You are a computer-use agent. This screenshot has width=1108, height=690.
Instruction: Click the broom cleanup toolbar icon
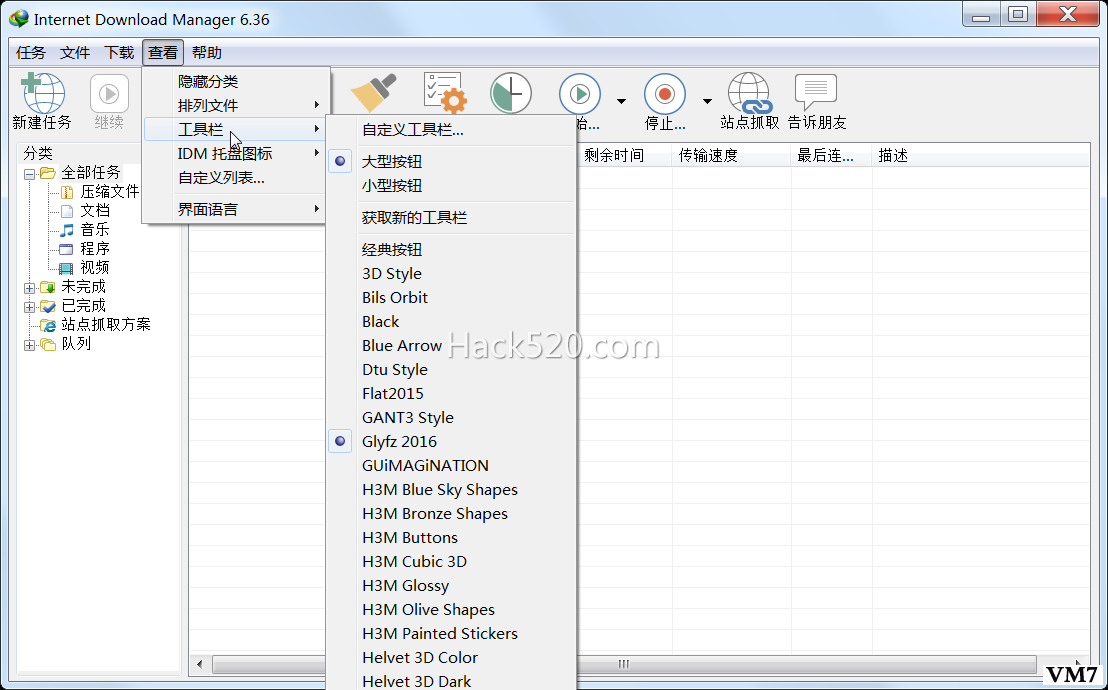(x=374, y=93)
